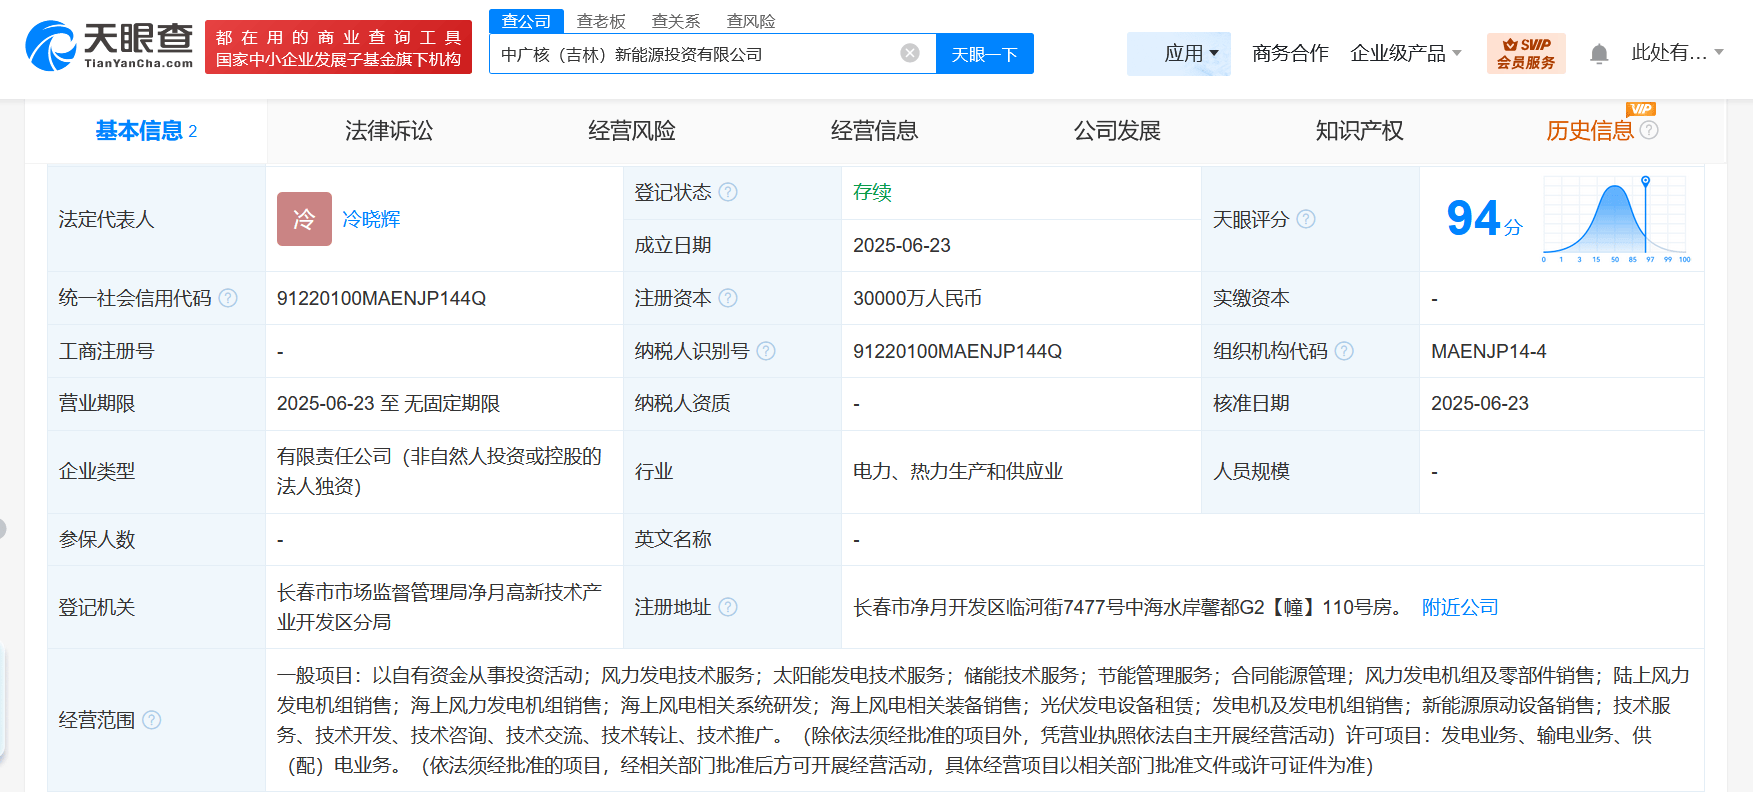
Task: Click the help icon beside 组织机构代码
Action: point(1344,351)
